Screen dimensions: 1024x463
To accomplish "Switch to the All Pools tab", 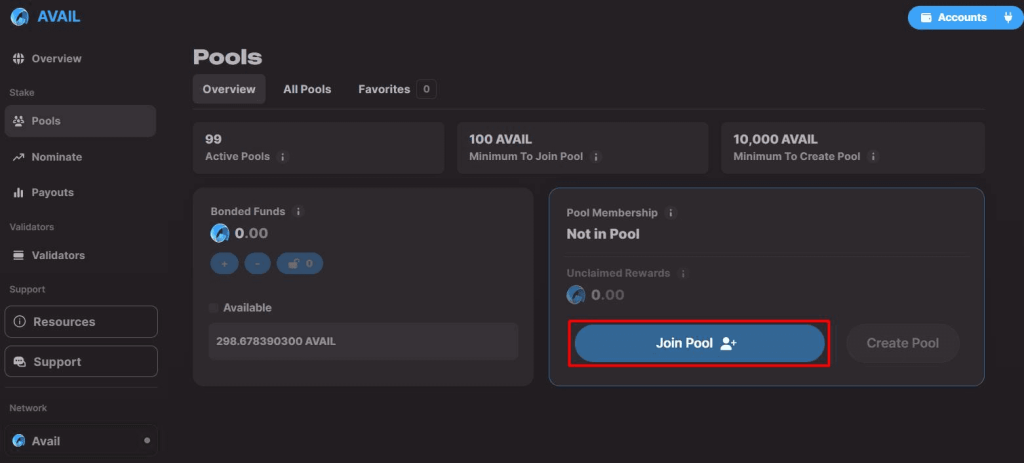I will pos(307,89).
